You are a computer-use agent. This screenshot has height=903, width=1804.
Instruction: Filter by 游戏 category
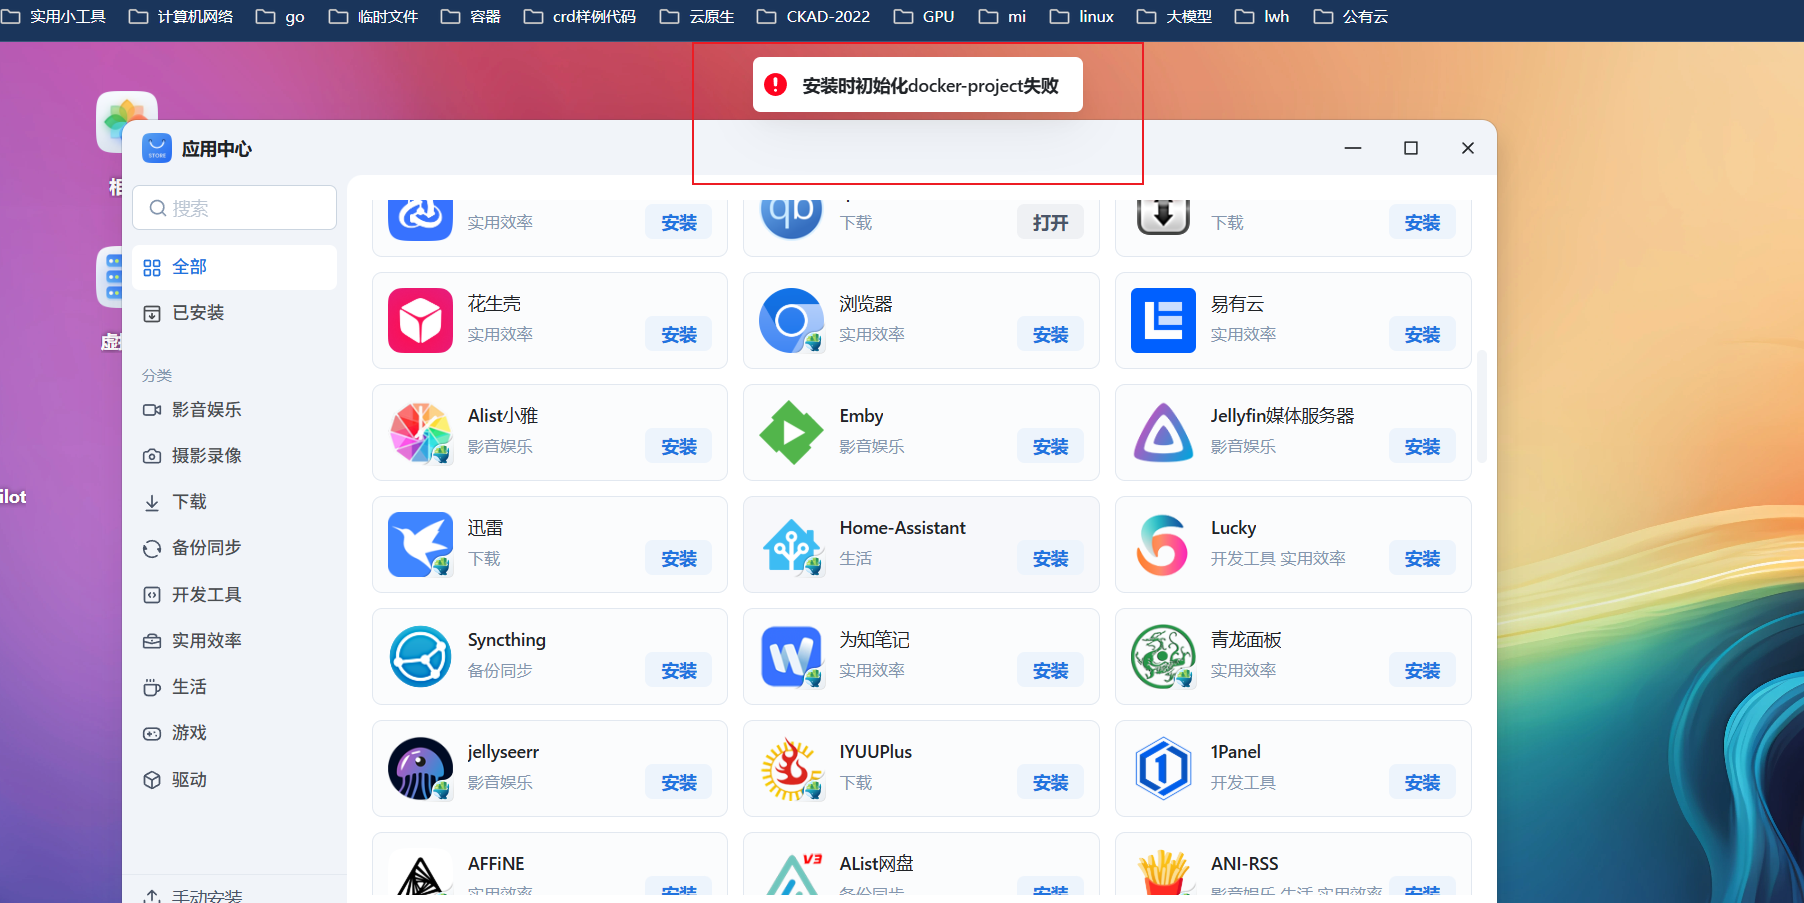tap(234, 733)
